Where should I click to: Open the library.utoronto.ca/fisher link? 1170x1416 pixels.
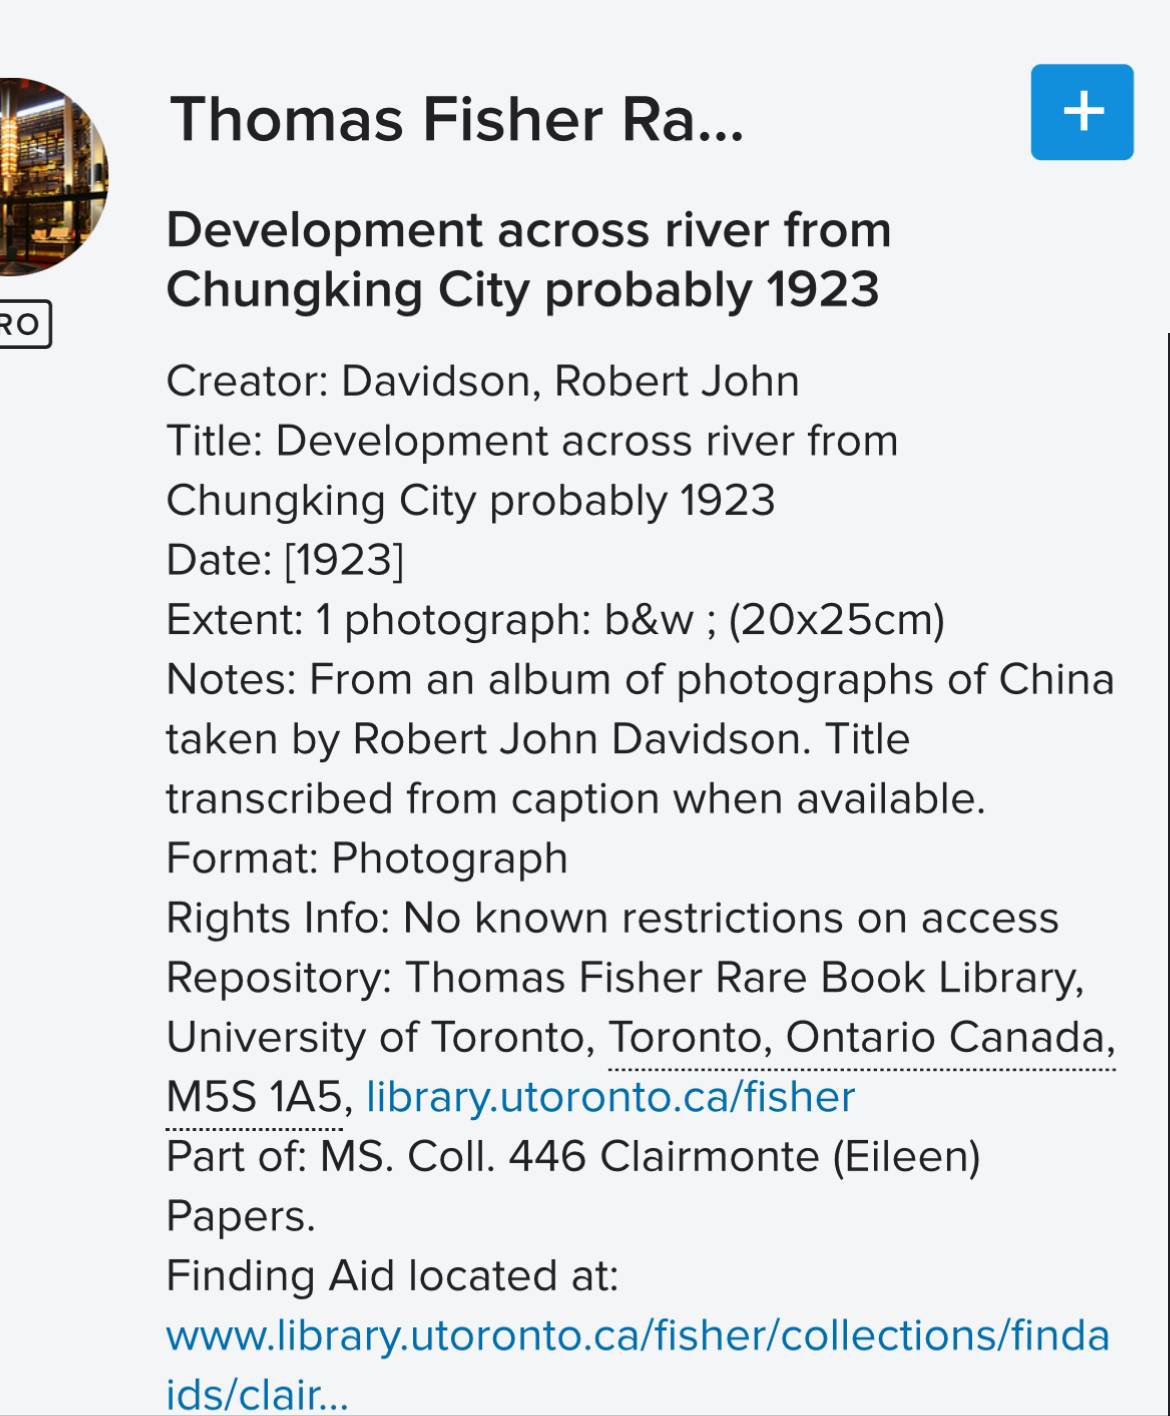(610, 1097)
